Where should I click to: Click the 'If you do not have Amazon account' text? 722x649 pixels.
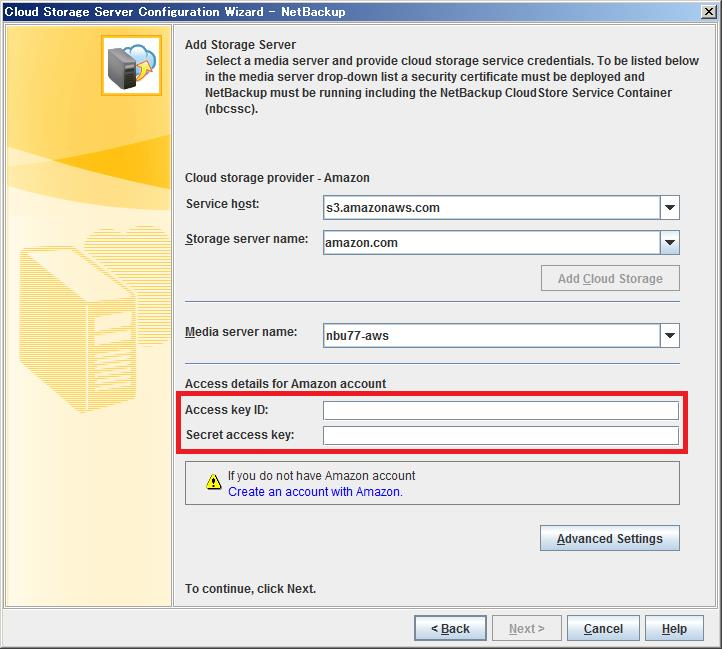[x=321, y=475]
